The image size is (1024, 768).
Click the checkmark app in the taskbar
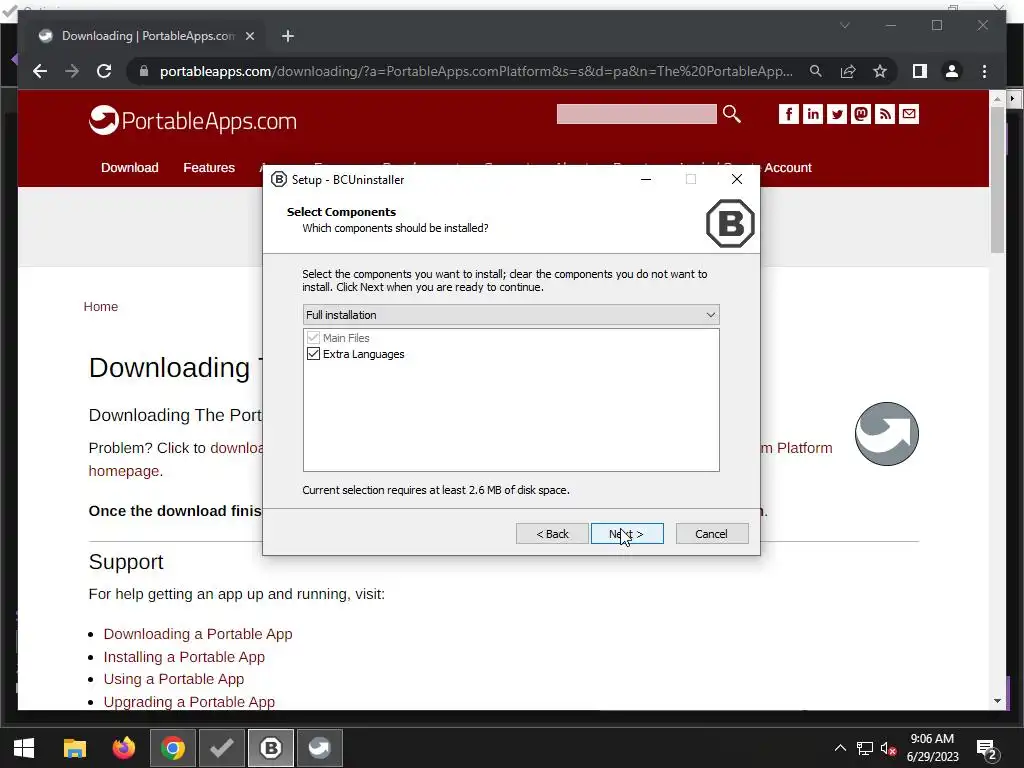pos(222,748)
